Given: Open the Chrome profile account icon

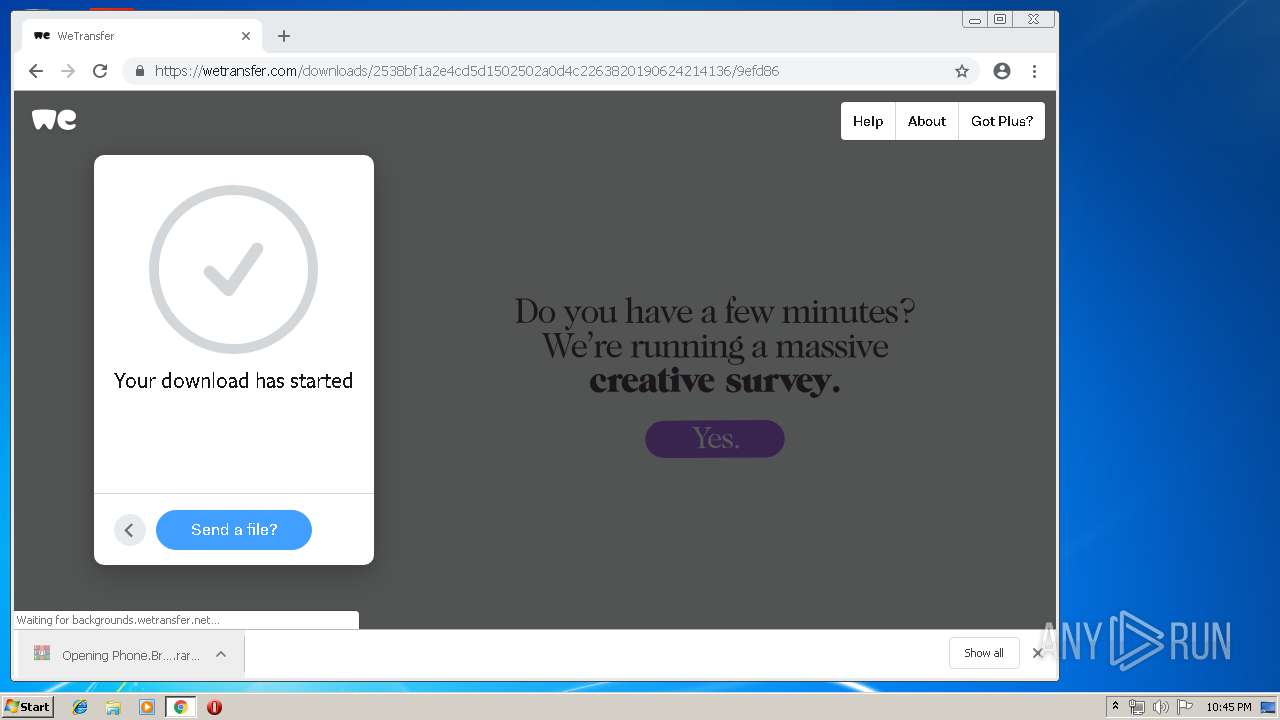Looking at the screenshot, I should pos(1002,71).
